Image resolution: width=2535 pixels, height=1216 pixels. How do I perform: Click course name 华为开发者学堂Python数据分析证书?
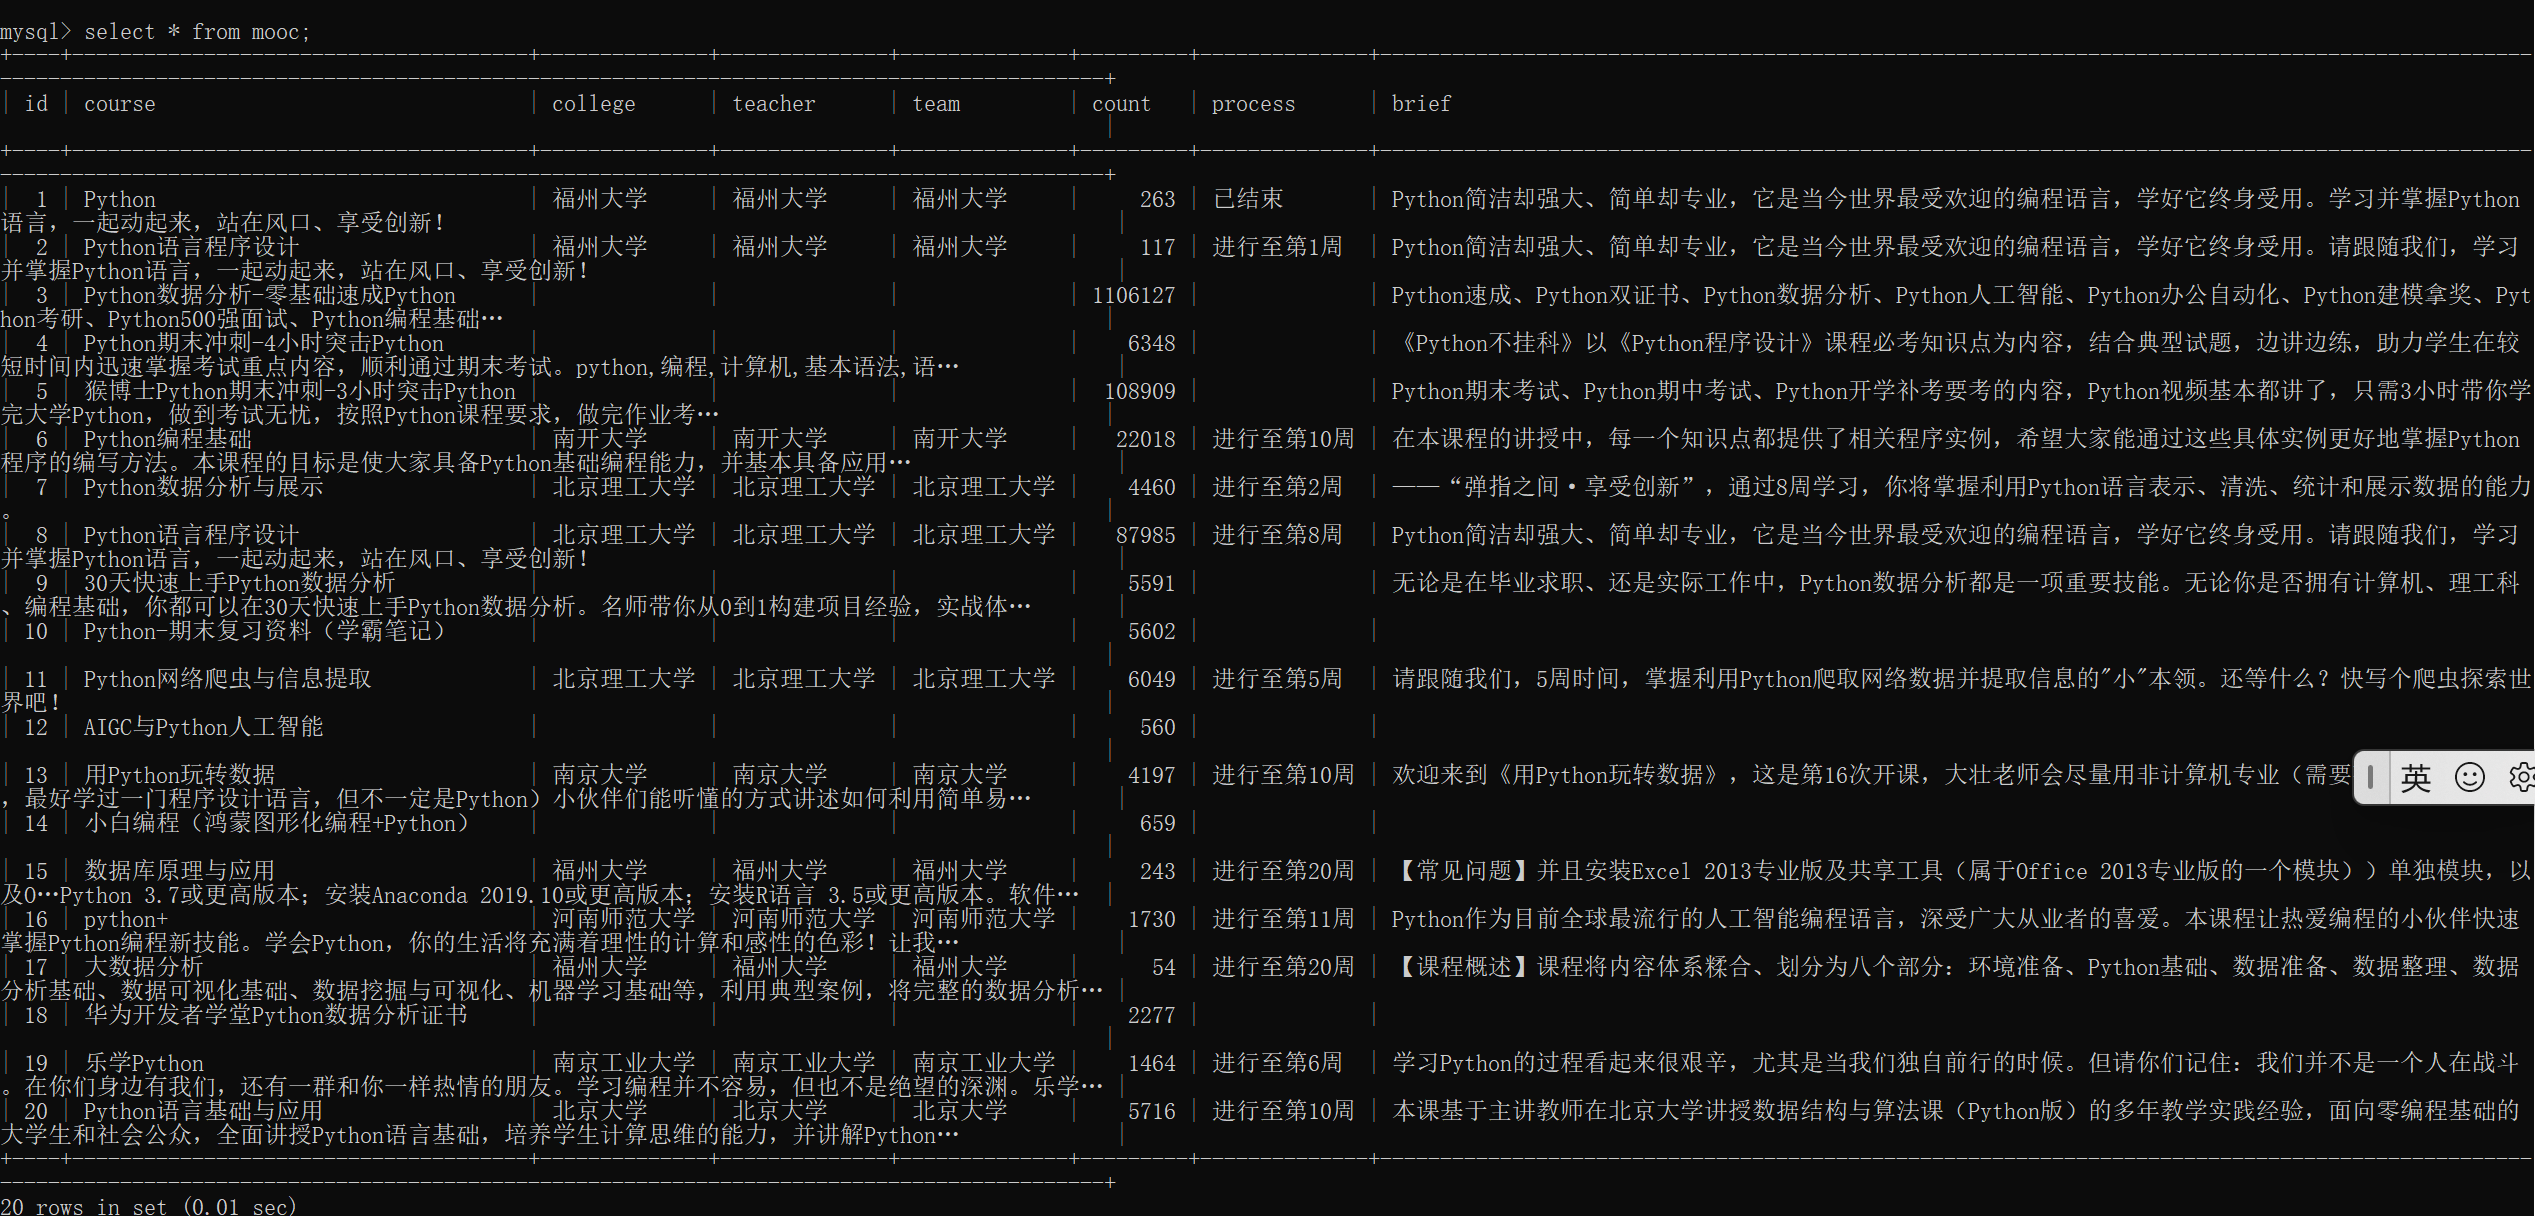coord(275,1015)
